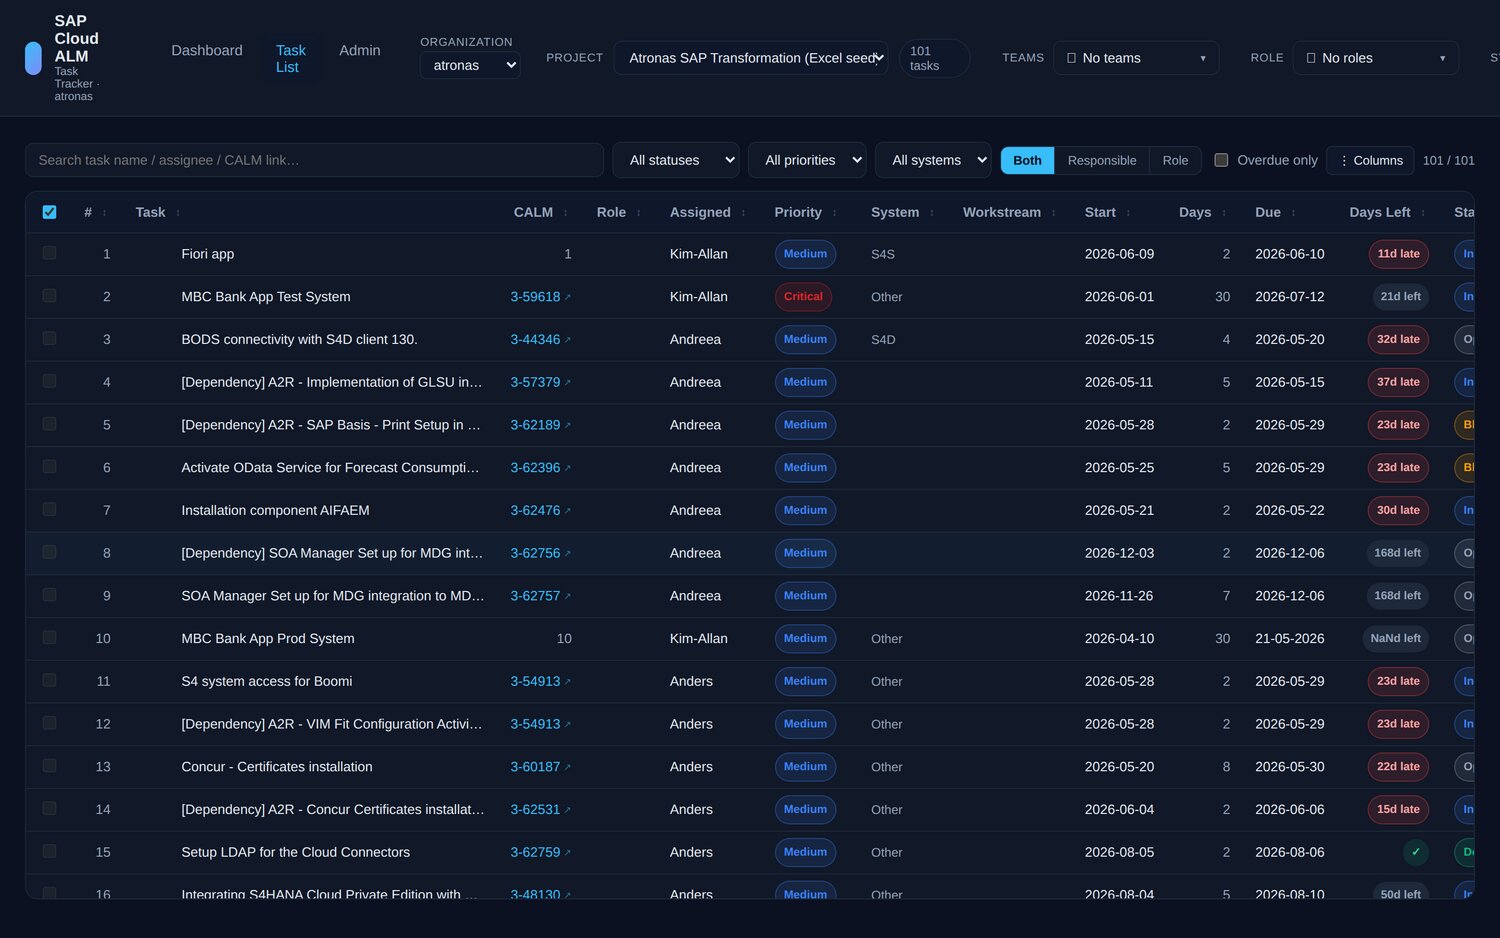This screenshot has height=938, width=1500.
Task: Click the green checkmark on the Setup LDAP row
Action: pos(1415,852)
